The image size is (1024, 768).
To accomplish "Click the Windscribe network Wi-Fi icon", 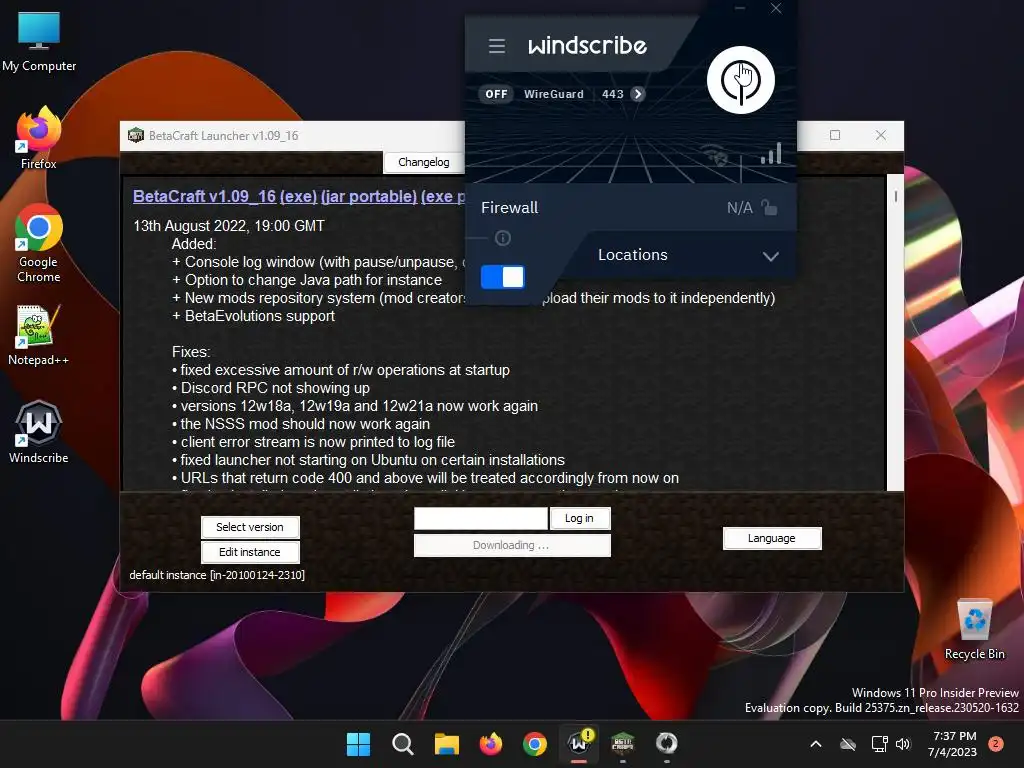I will (716, 155).
